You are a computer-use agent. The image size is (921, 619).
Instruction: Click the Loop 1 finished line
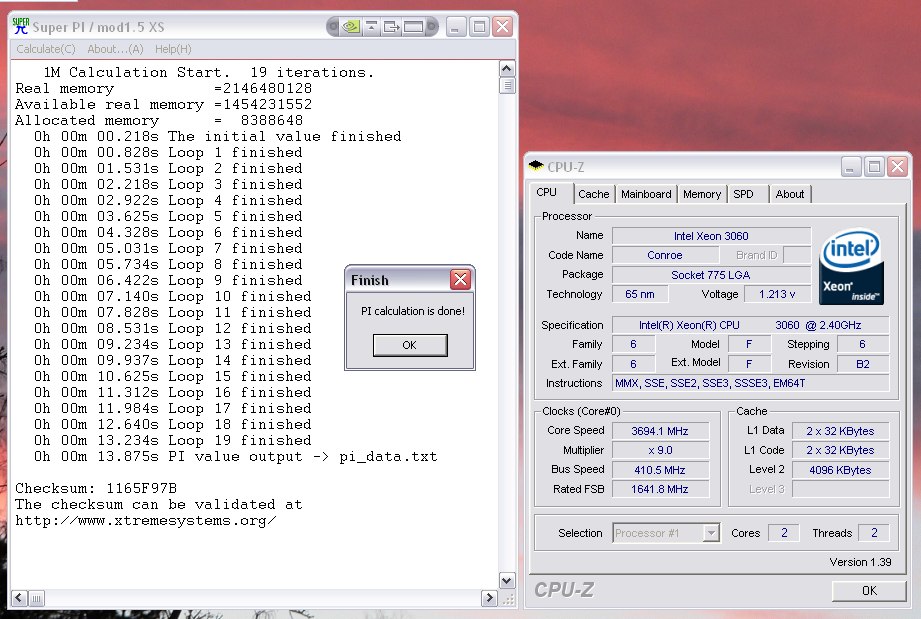[x=168, y=152]
